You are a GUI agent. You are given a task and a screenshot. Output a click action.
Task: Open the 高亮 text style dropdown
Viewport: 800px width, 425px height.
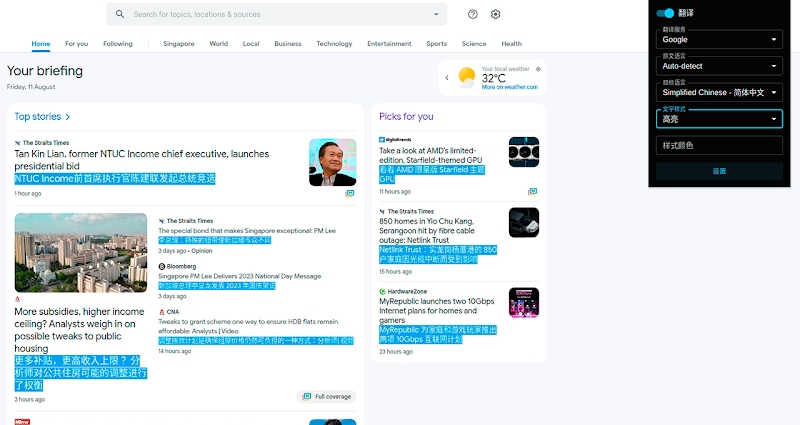719,119
